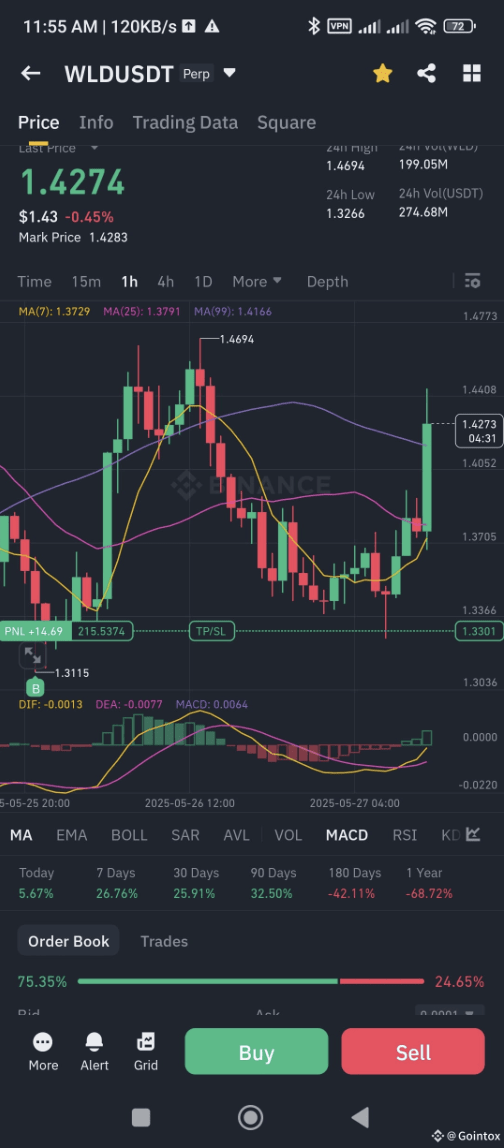Tap the 1.4274 last price value
This screenshot has height=1148, width=504.
pyautogui.click(x=72, y=182)
